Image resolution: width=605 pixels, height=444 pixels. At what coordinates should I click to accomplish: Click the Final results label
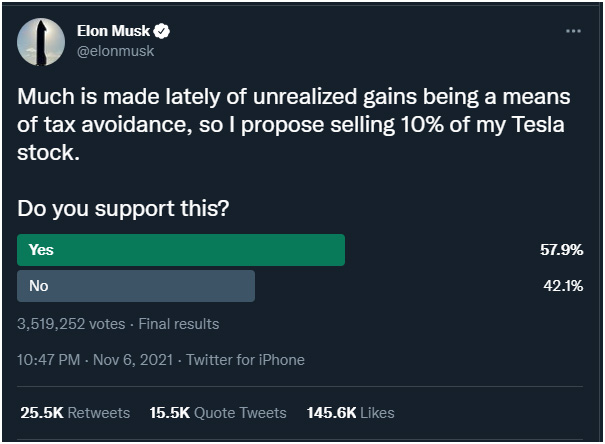pyautogui.click(x=179, y=324)
